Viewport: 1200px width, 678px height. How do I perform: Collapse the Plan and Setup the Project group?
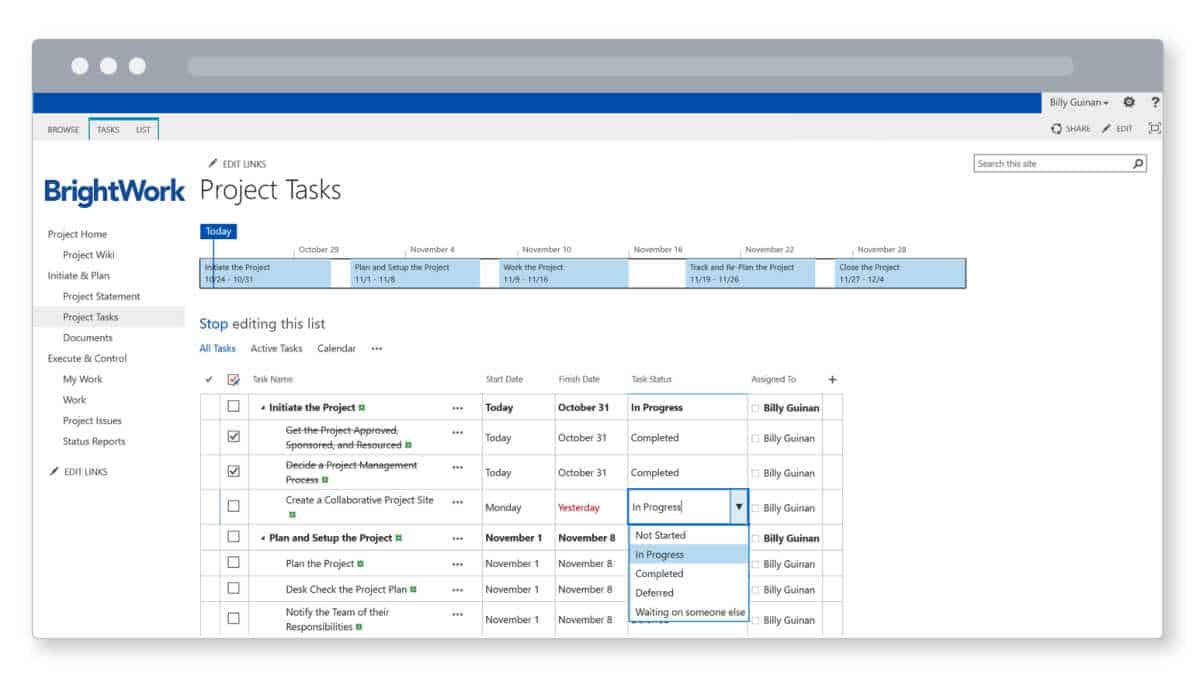(264, 538)
